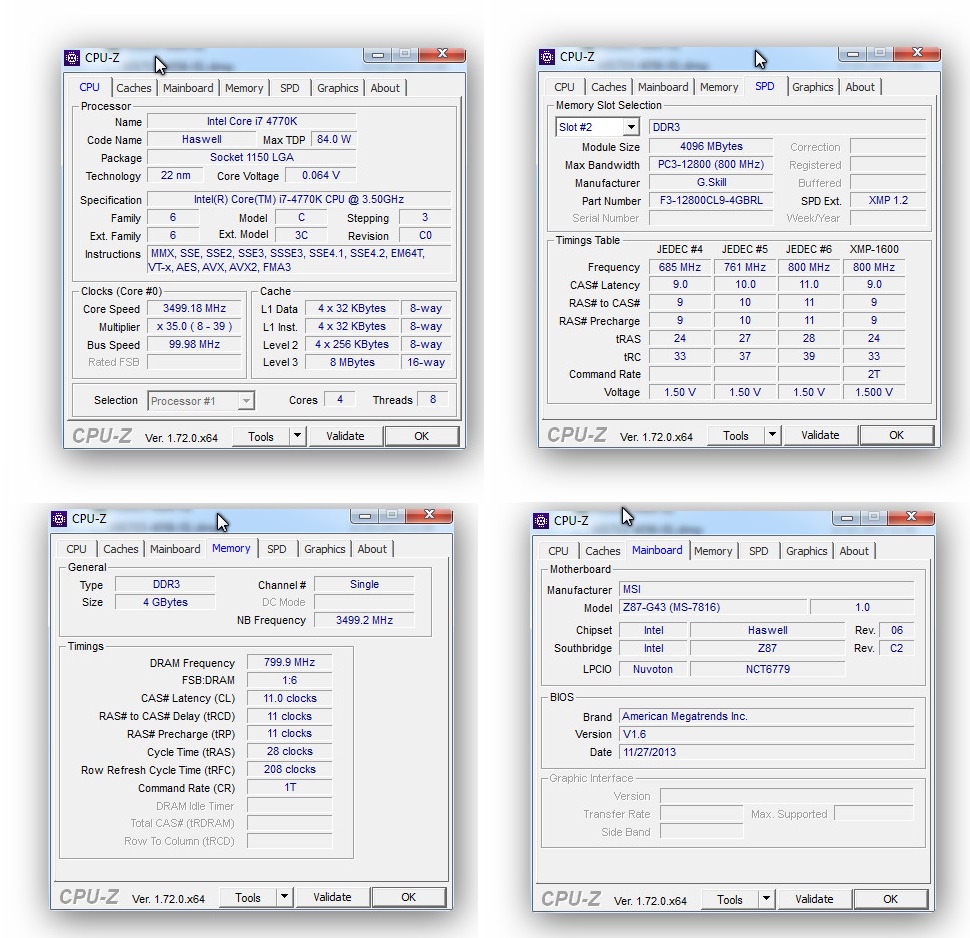
Task: Click the motherboard model Z87-G43 (MS-7816)
Action: pos(713,607)
